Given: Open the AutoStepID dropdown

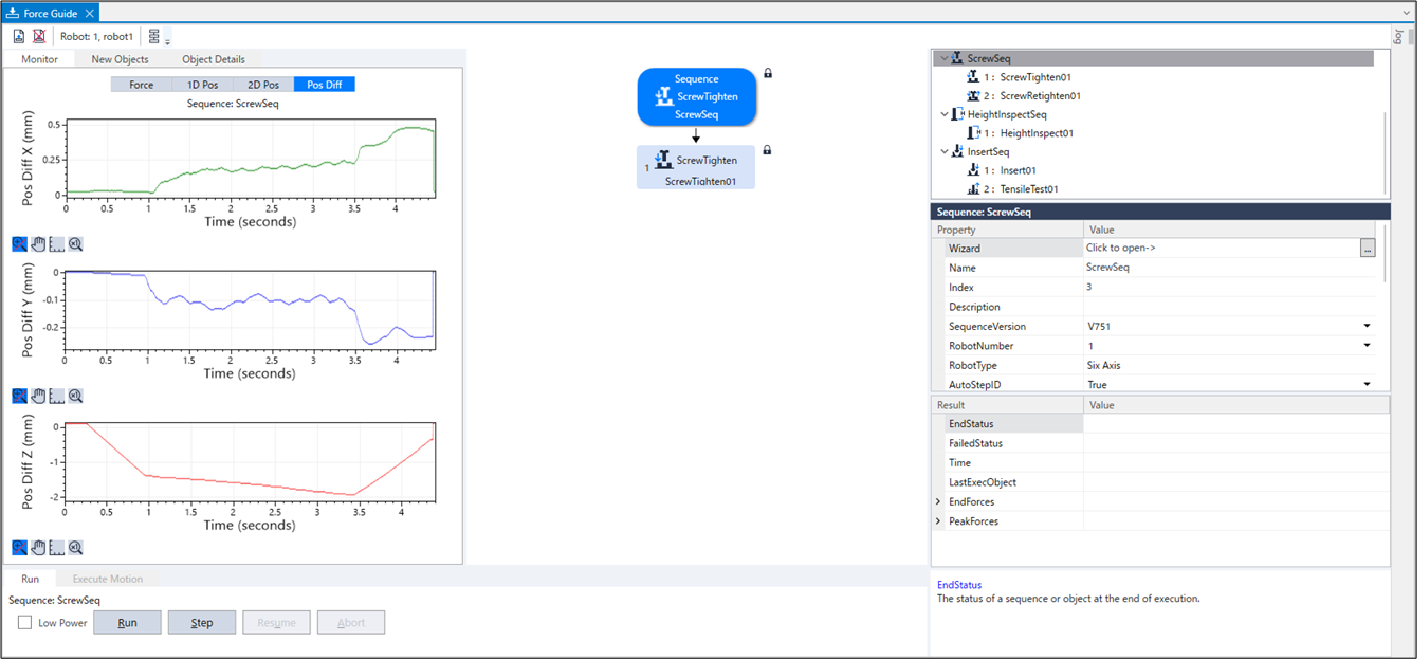Looking at the screenshot, I should pos(1366,385).
